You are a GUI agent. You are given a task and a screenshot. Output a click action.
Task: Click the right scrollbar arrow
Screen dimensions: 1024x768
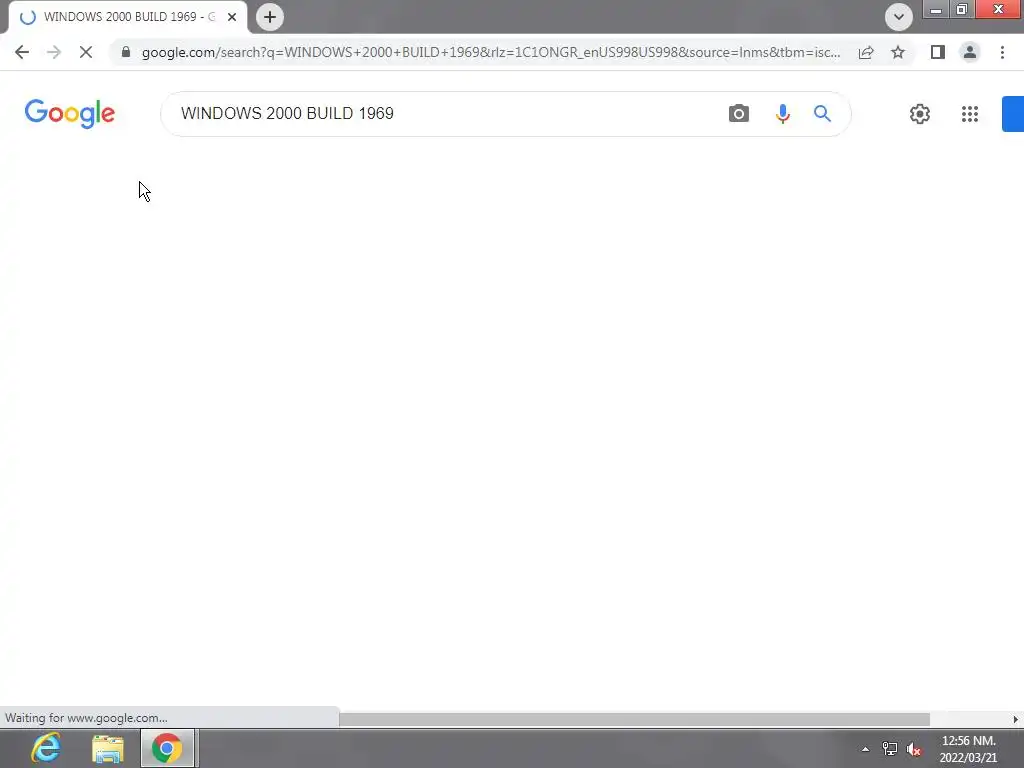pyautogui.click(x=1016, y=719)
